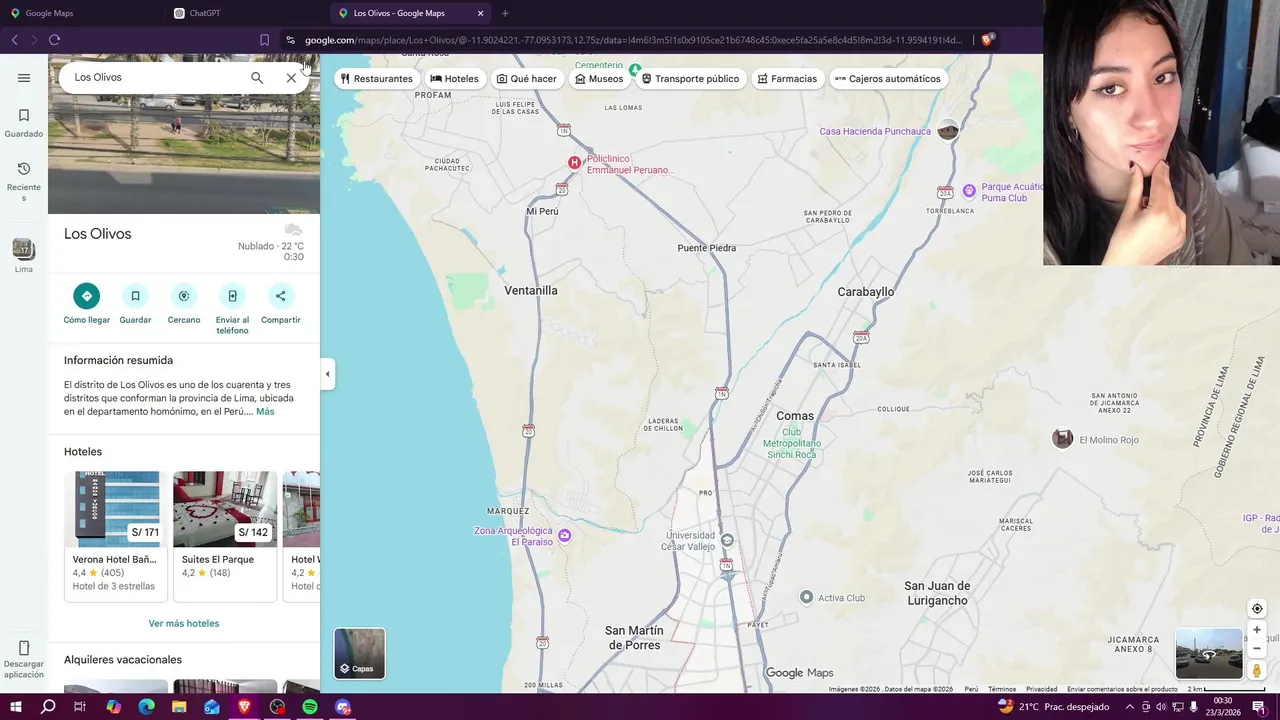
Task: Select the Street View pegman
Action: point(1257,671)
